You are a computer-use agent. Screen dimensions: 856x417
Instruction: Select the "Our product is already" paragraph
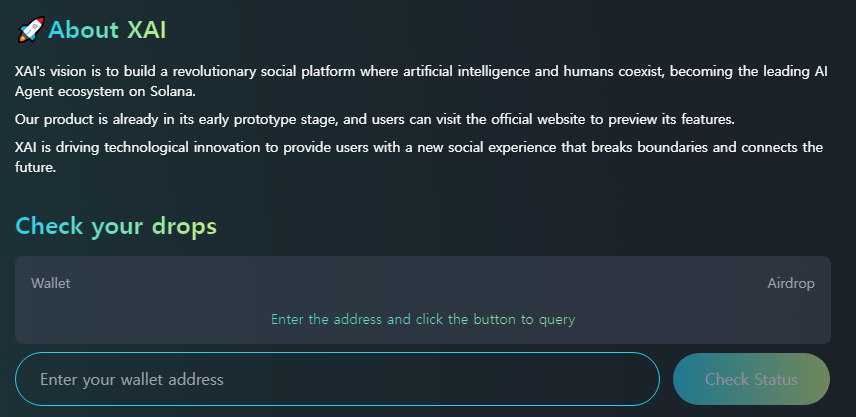point(375,119)
